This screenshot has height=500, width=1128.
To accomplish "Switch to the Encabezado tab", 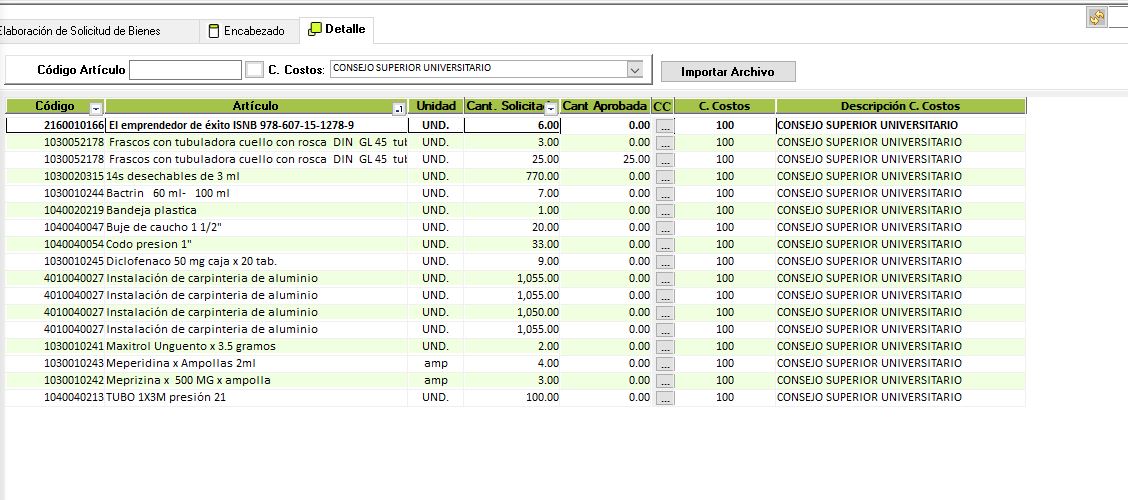I will pyautogui.click(x=253, y=31).
